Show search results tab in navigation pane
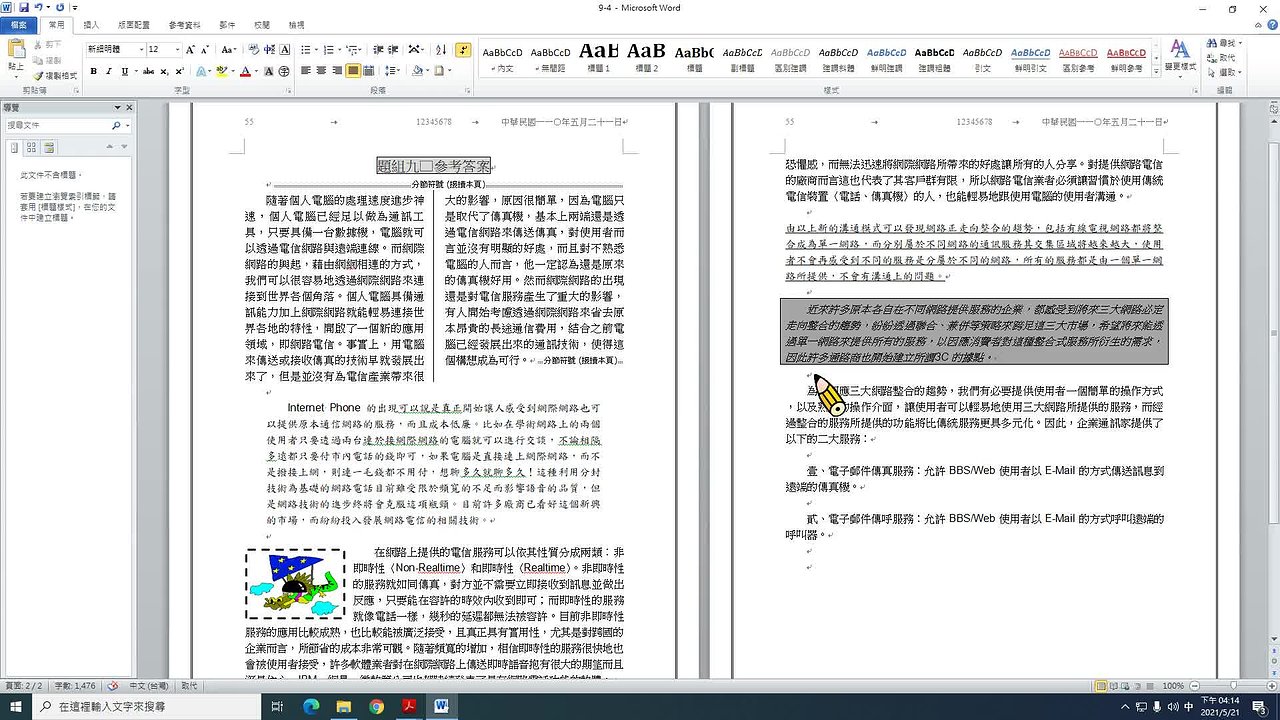 click(x=48, y=147)
